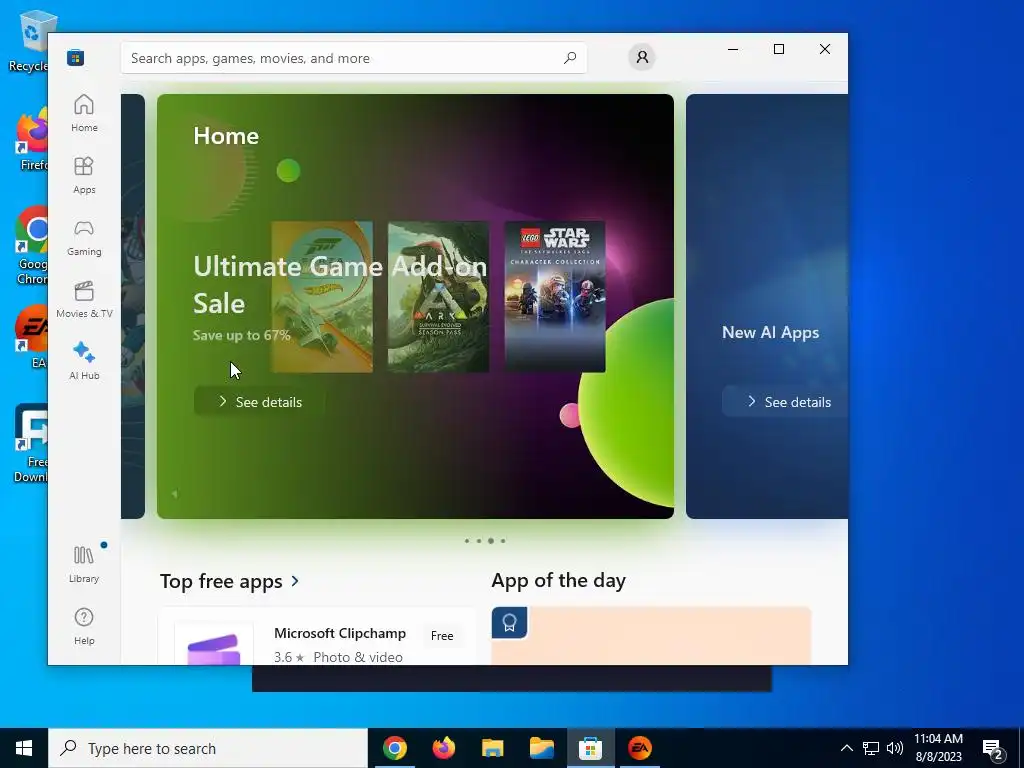Open the EA app from taskbar
The image size is (1024, 768).
[639, 748]
